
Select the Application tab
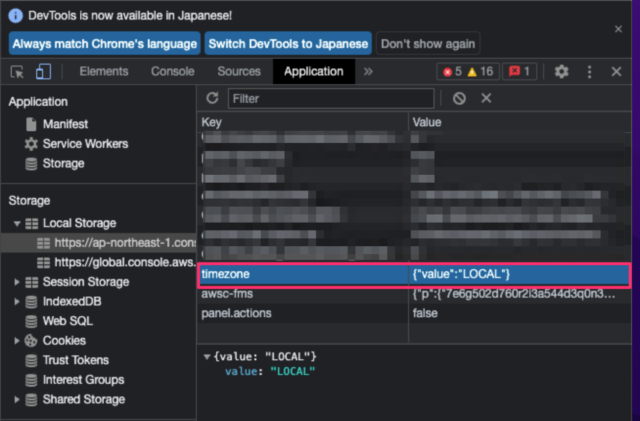pyautogui.click(x=313, y=71)
